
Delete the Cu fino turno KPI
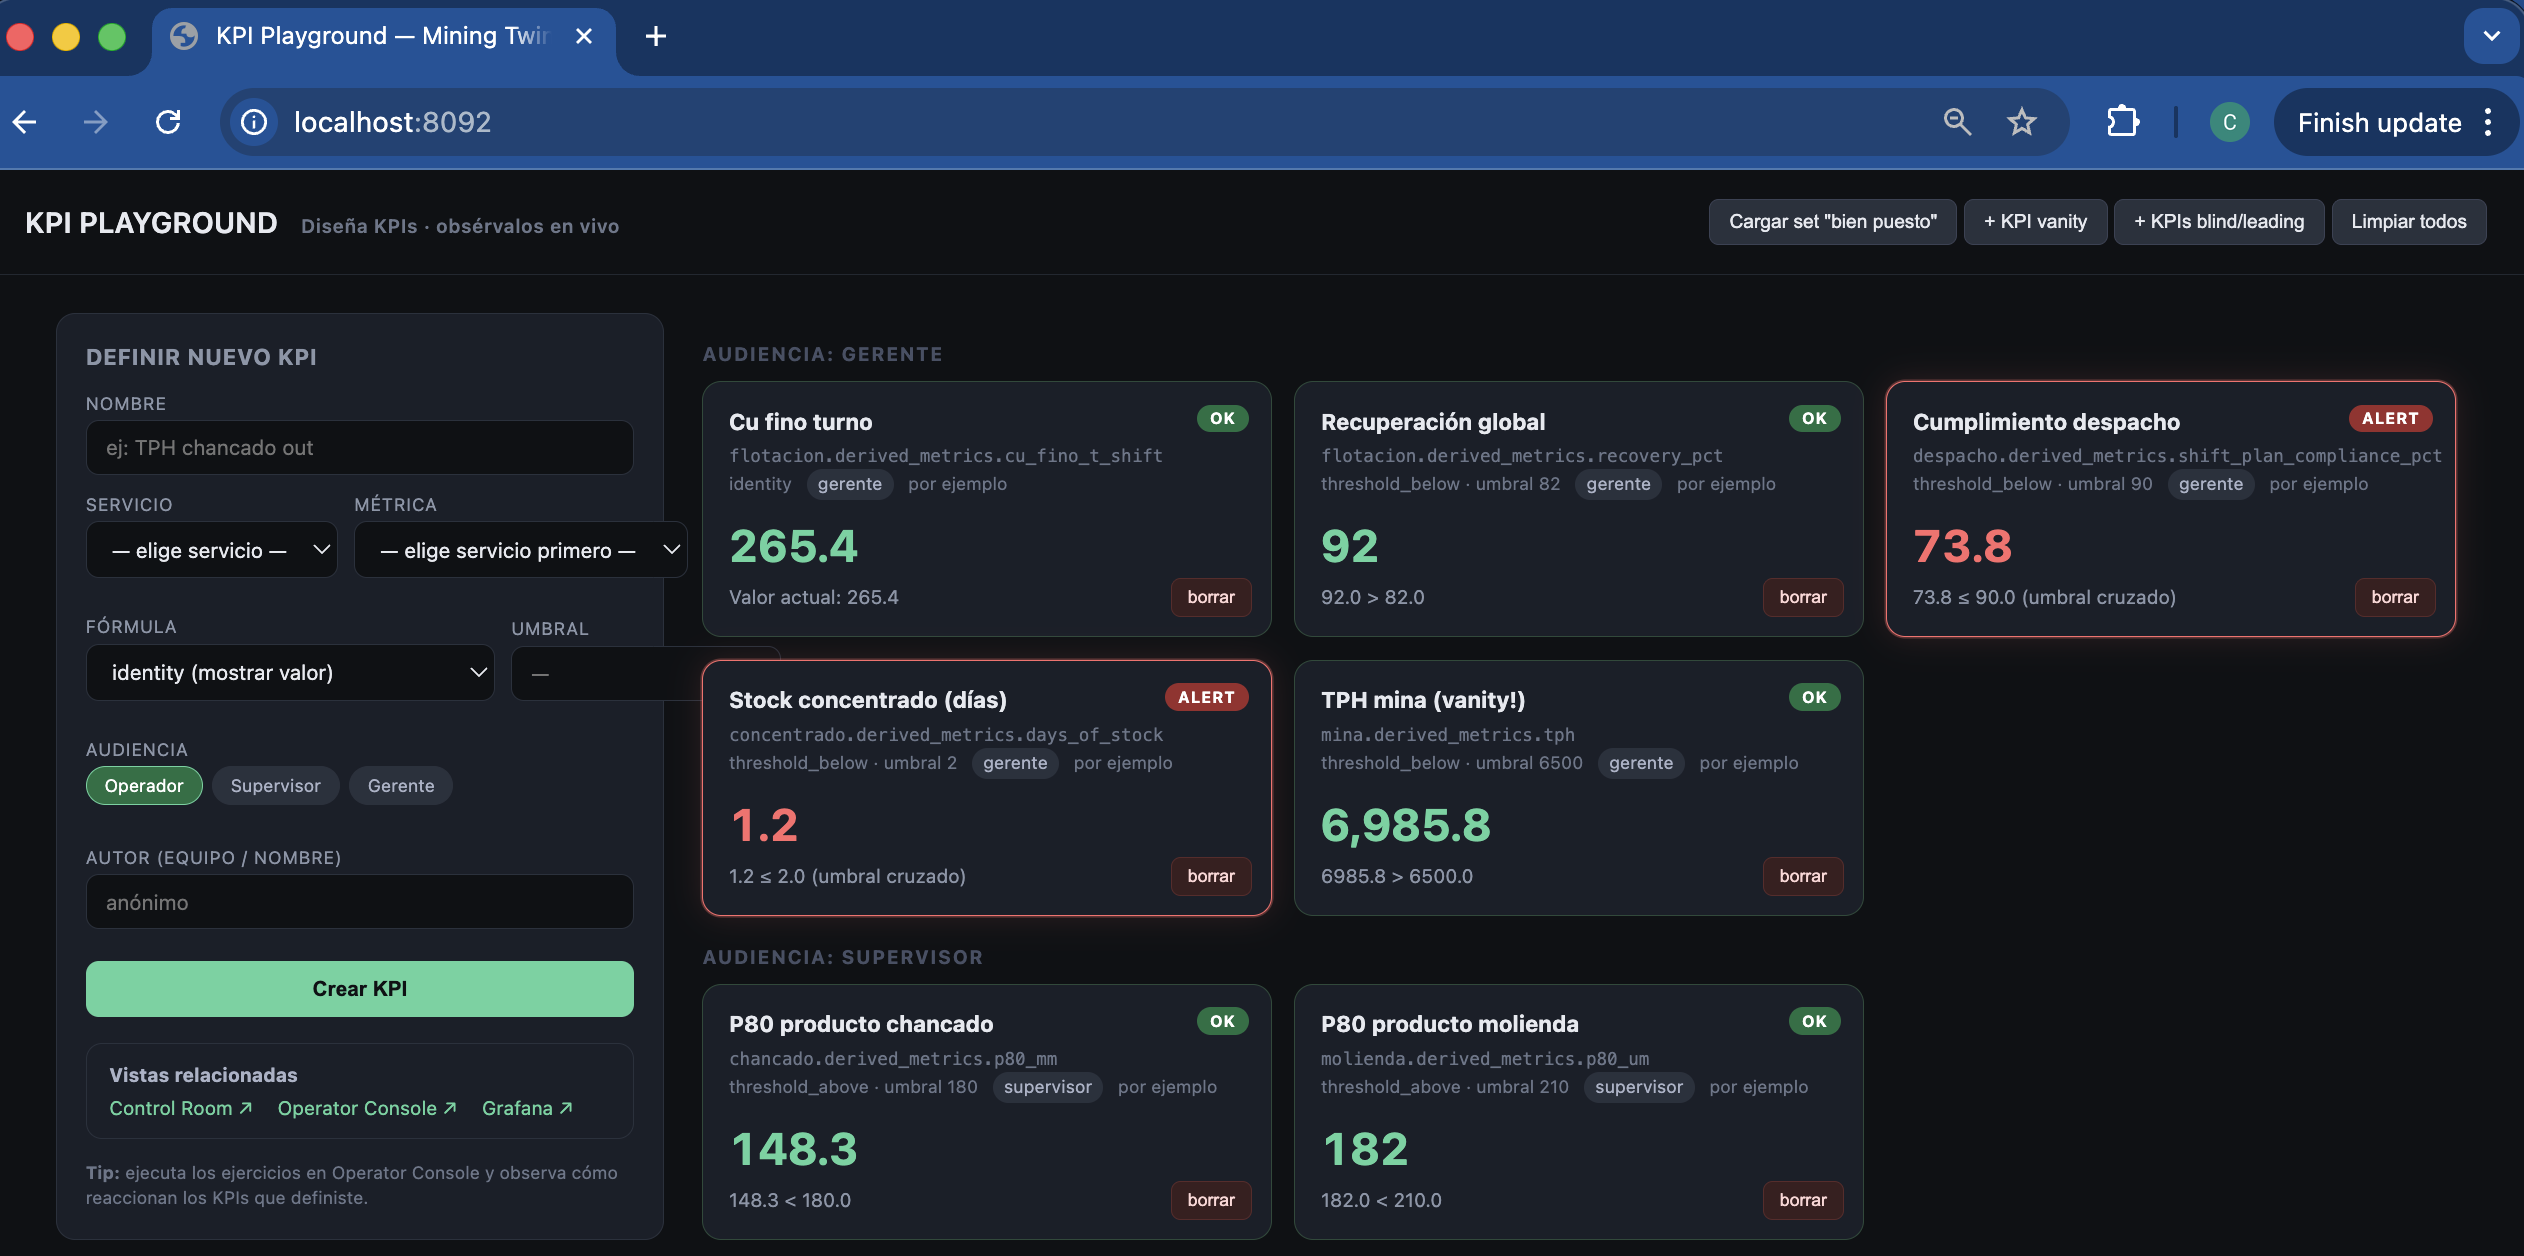coord(1211,597)
